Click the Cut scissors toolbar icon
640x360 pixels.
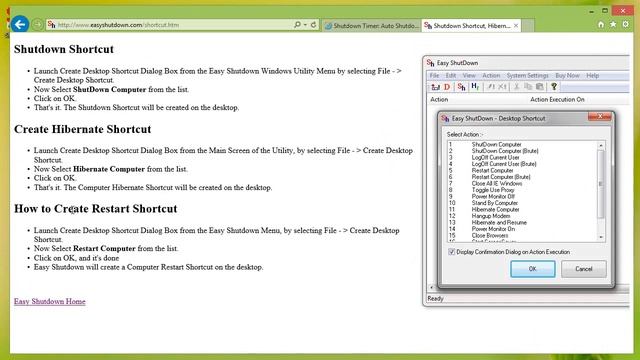tap(516, 87)
